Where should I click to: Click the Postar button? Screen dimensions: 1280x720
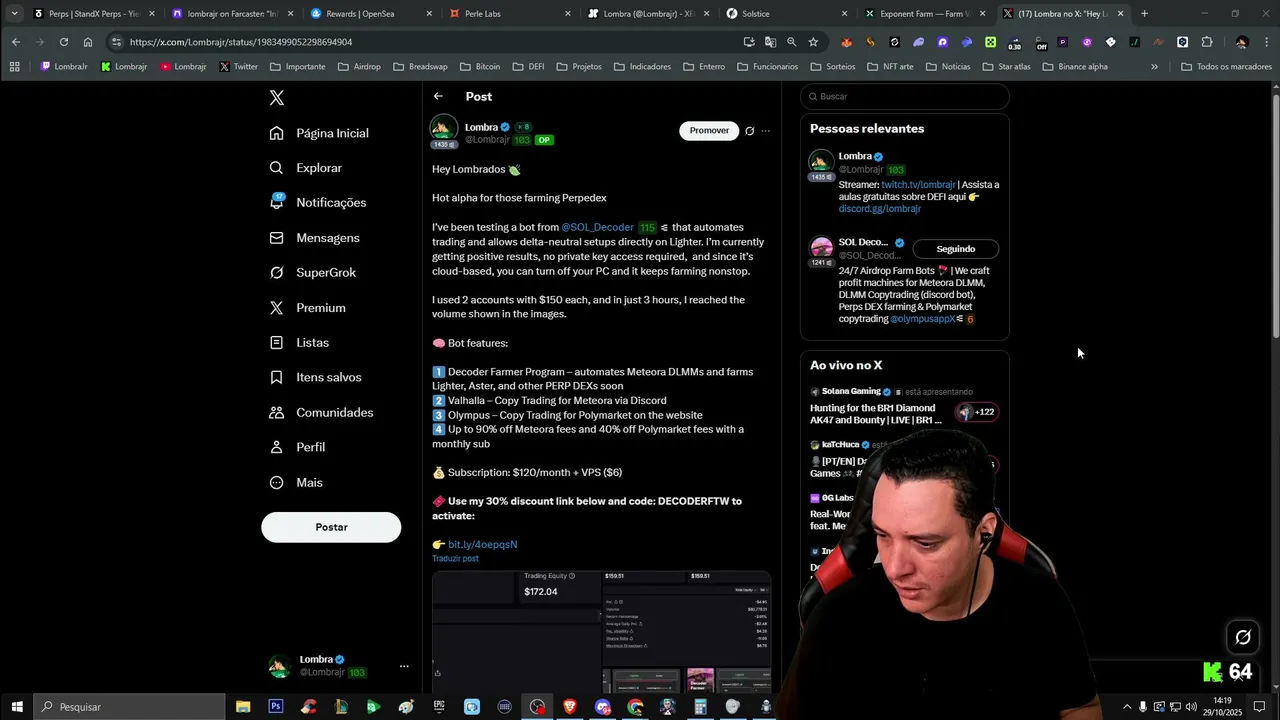[x=331, y=527]
